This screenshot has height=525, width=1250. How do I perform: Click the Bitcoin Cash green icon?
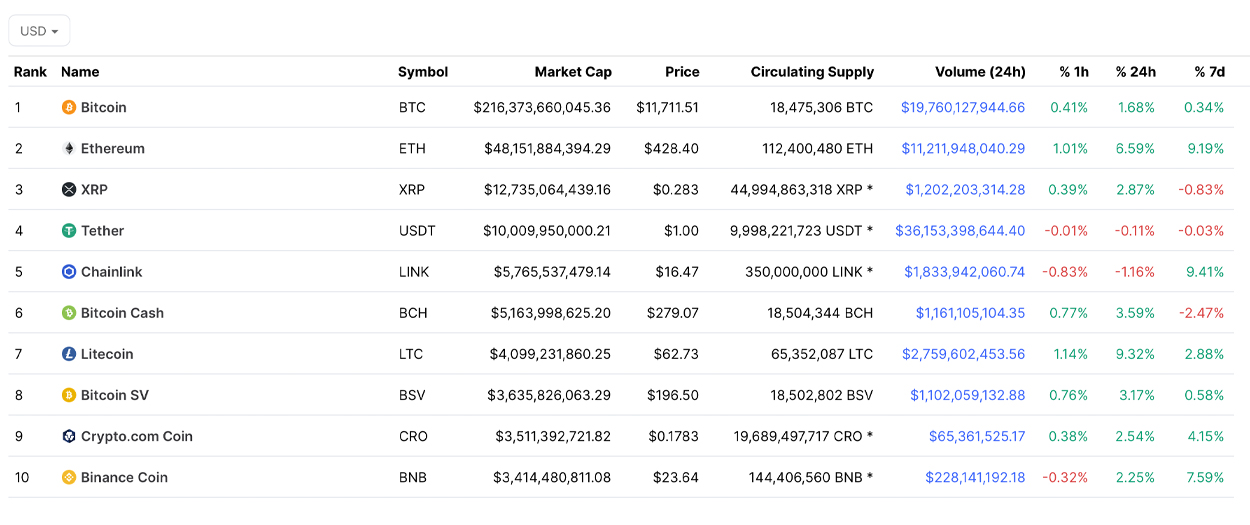coord(69,313)
